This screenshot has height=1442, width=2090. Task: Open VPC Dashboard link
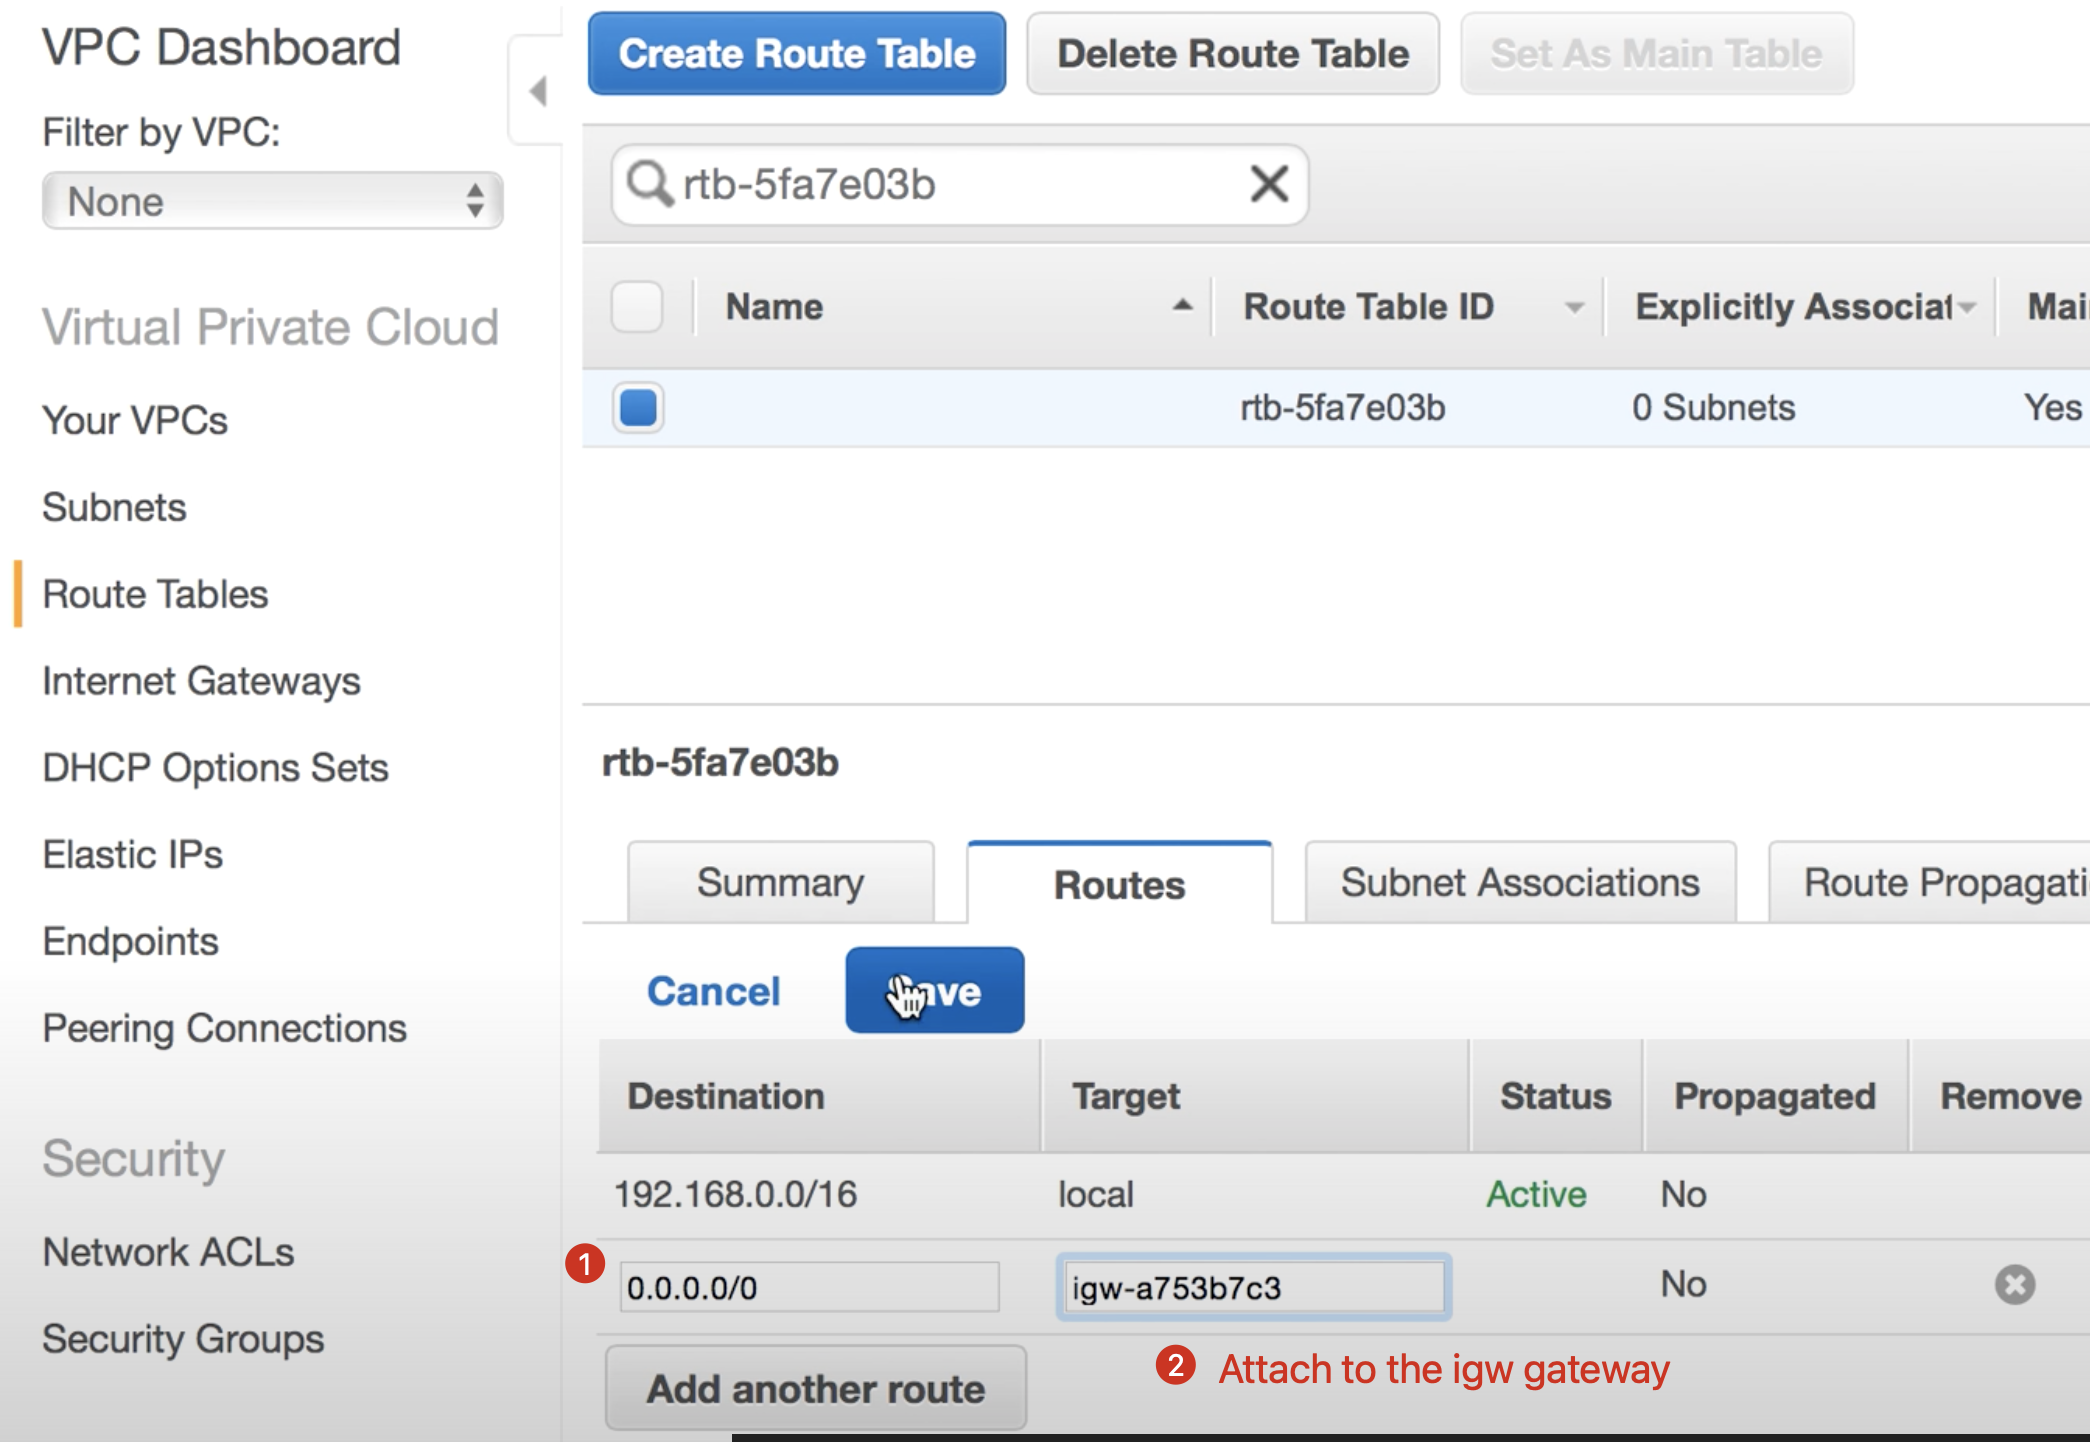click(x=221, y=47)
